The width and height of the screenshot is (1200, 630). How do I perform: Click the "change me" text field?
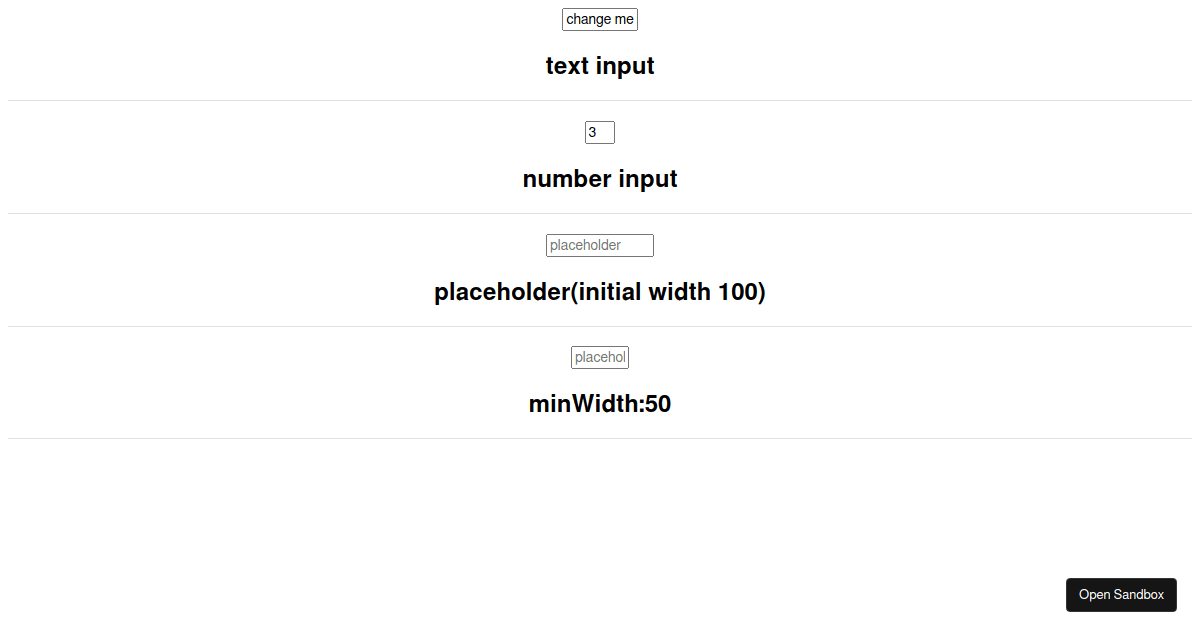point(600,20)
